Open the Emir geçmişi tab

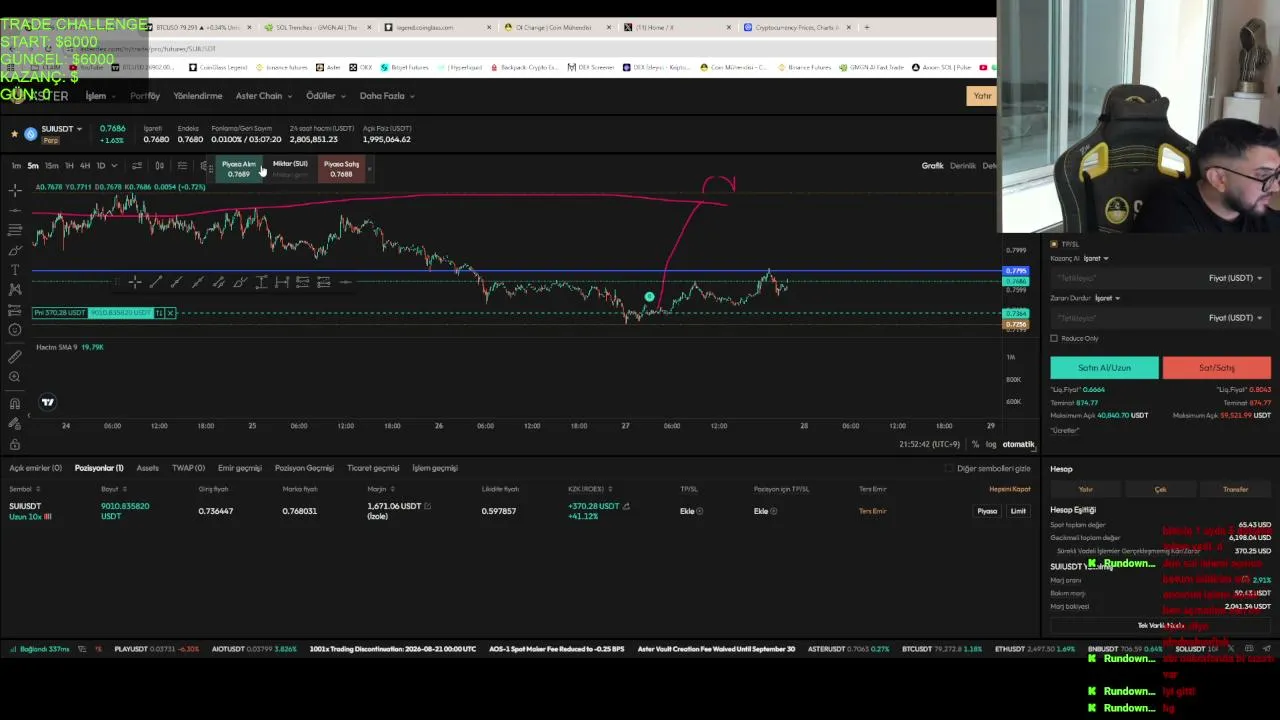coord(240,468)
